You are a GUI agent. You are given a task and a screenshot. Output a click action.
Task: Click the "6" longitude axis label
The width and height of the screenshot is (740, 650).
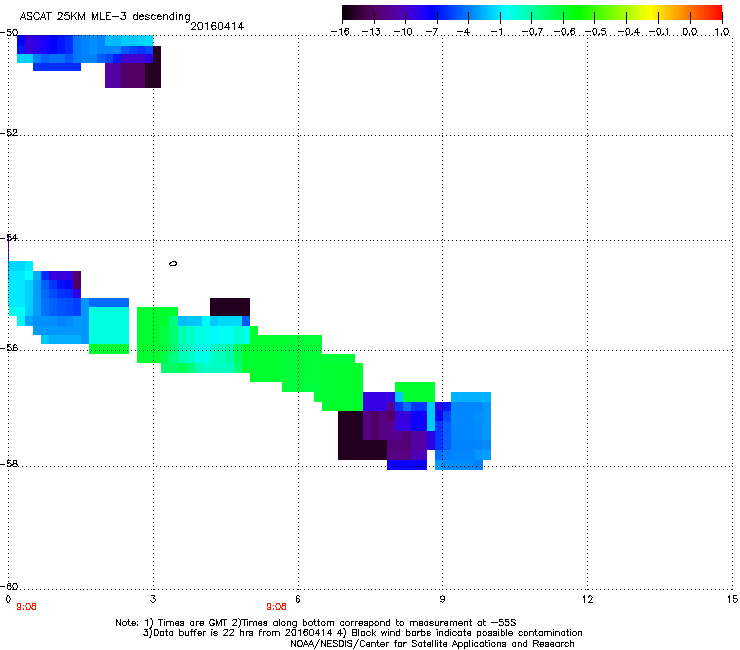tap(298, 599)
